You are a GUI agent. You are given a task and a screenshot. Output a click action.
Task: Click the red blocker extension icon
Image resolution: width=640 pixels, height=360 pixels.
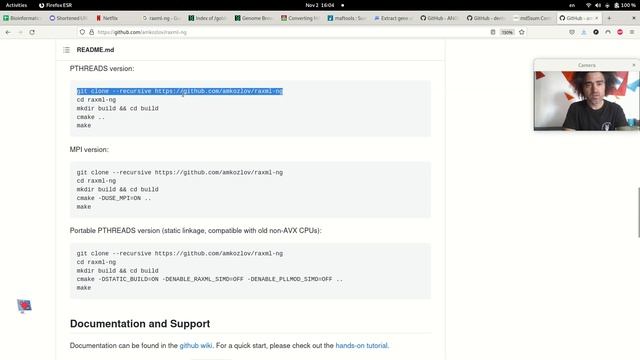pos(620,32)
